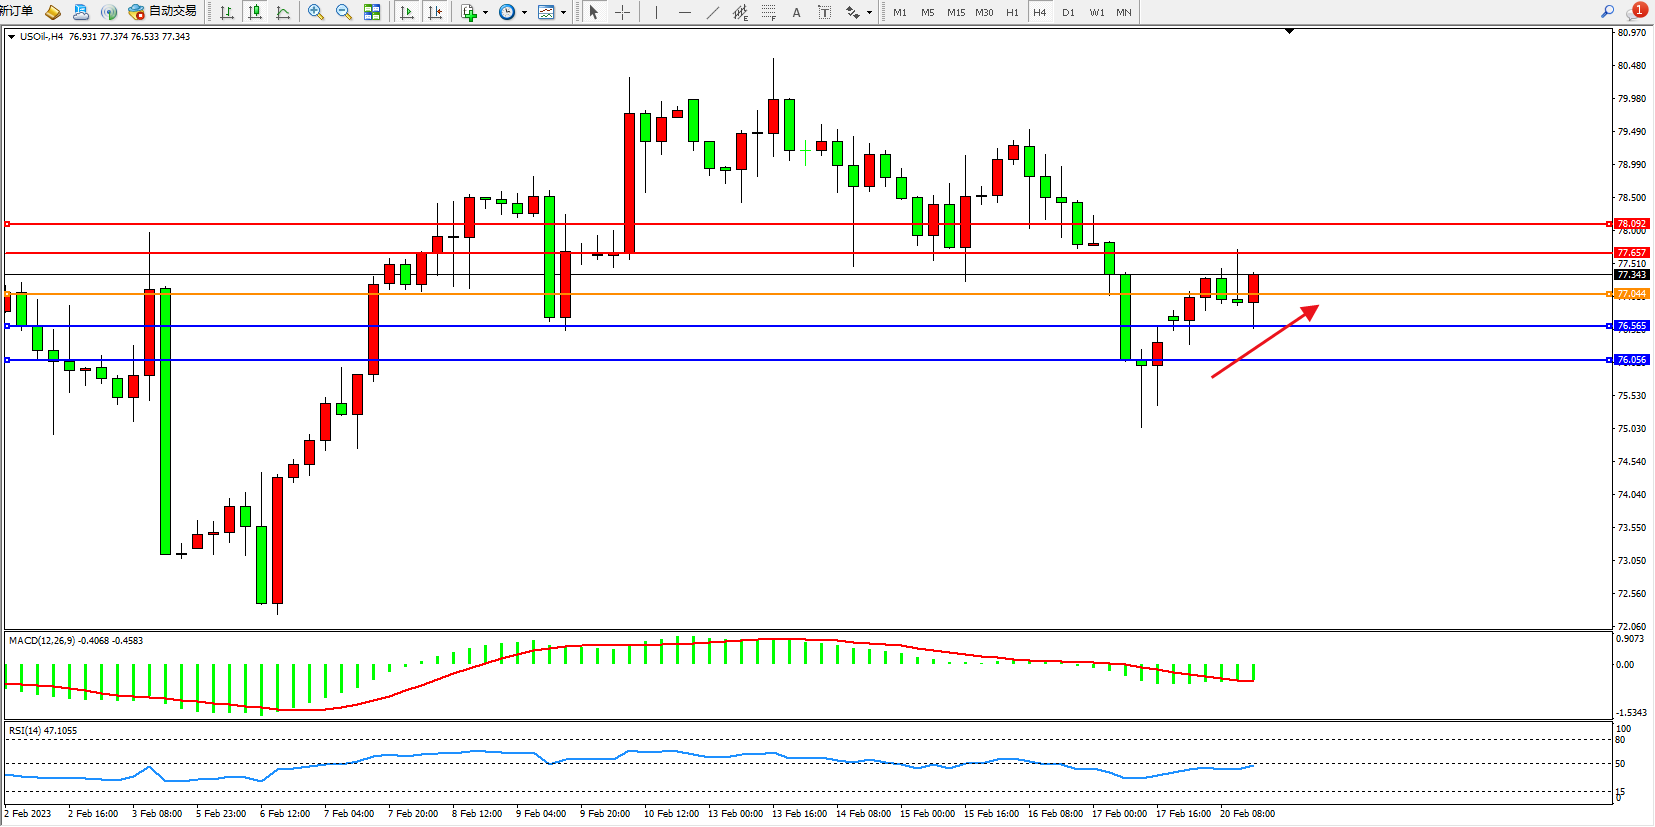Click the chart shift triangle marker at top
Screen dimensions: 1655x827
1289,31
